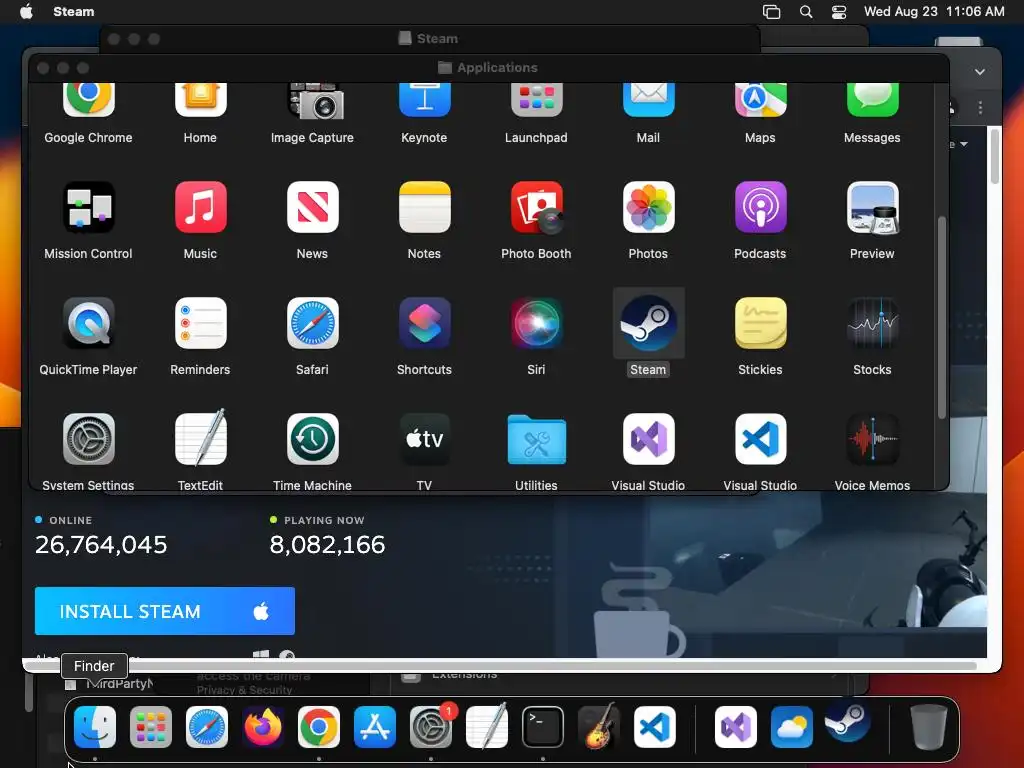
Task: Select QuickTime Player icon
Action: [x=88, y=323]
